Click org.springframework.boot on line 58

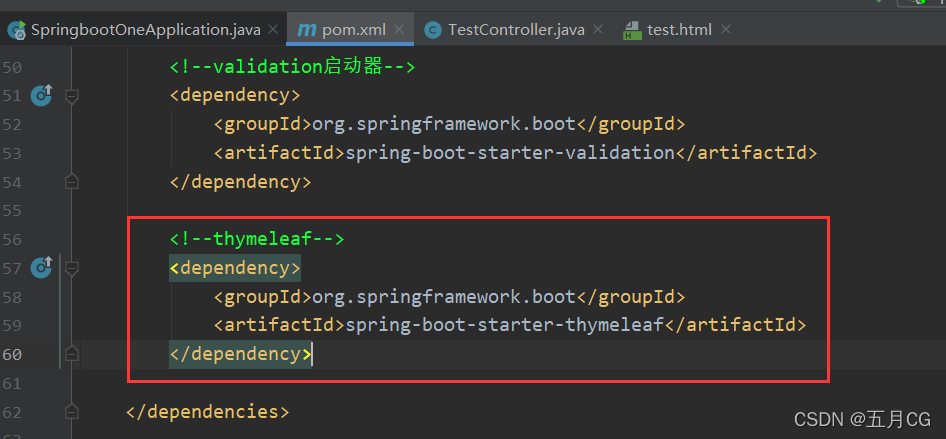pos(444,297)
